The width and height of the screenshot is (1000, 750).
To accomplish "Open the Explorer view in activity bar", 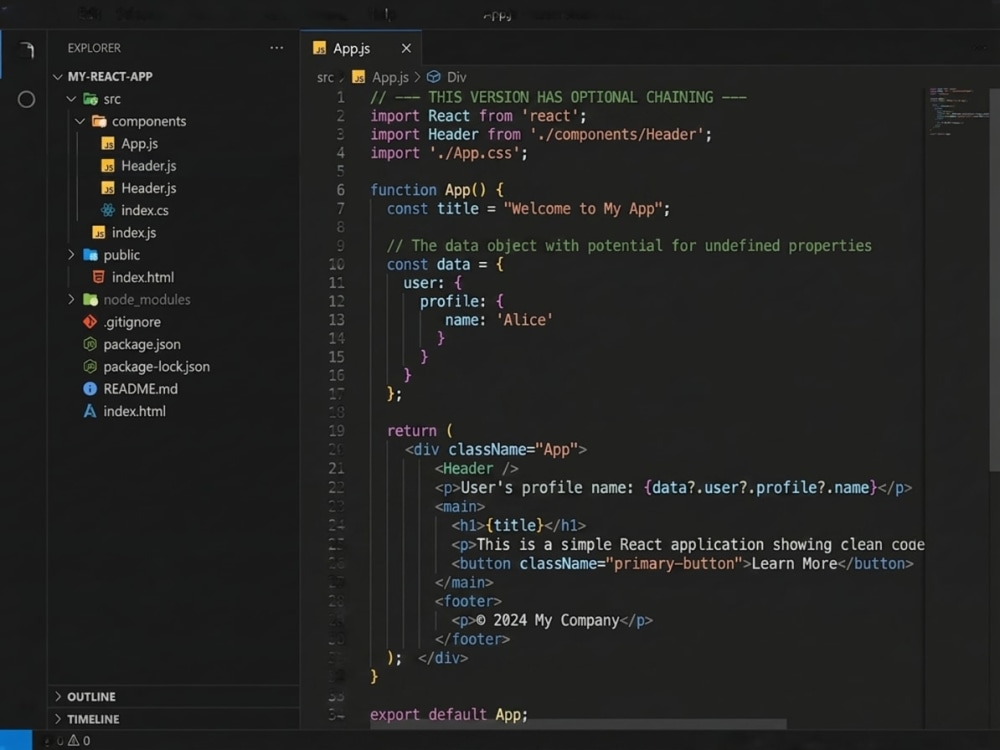I will click(26, 50).
